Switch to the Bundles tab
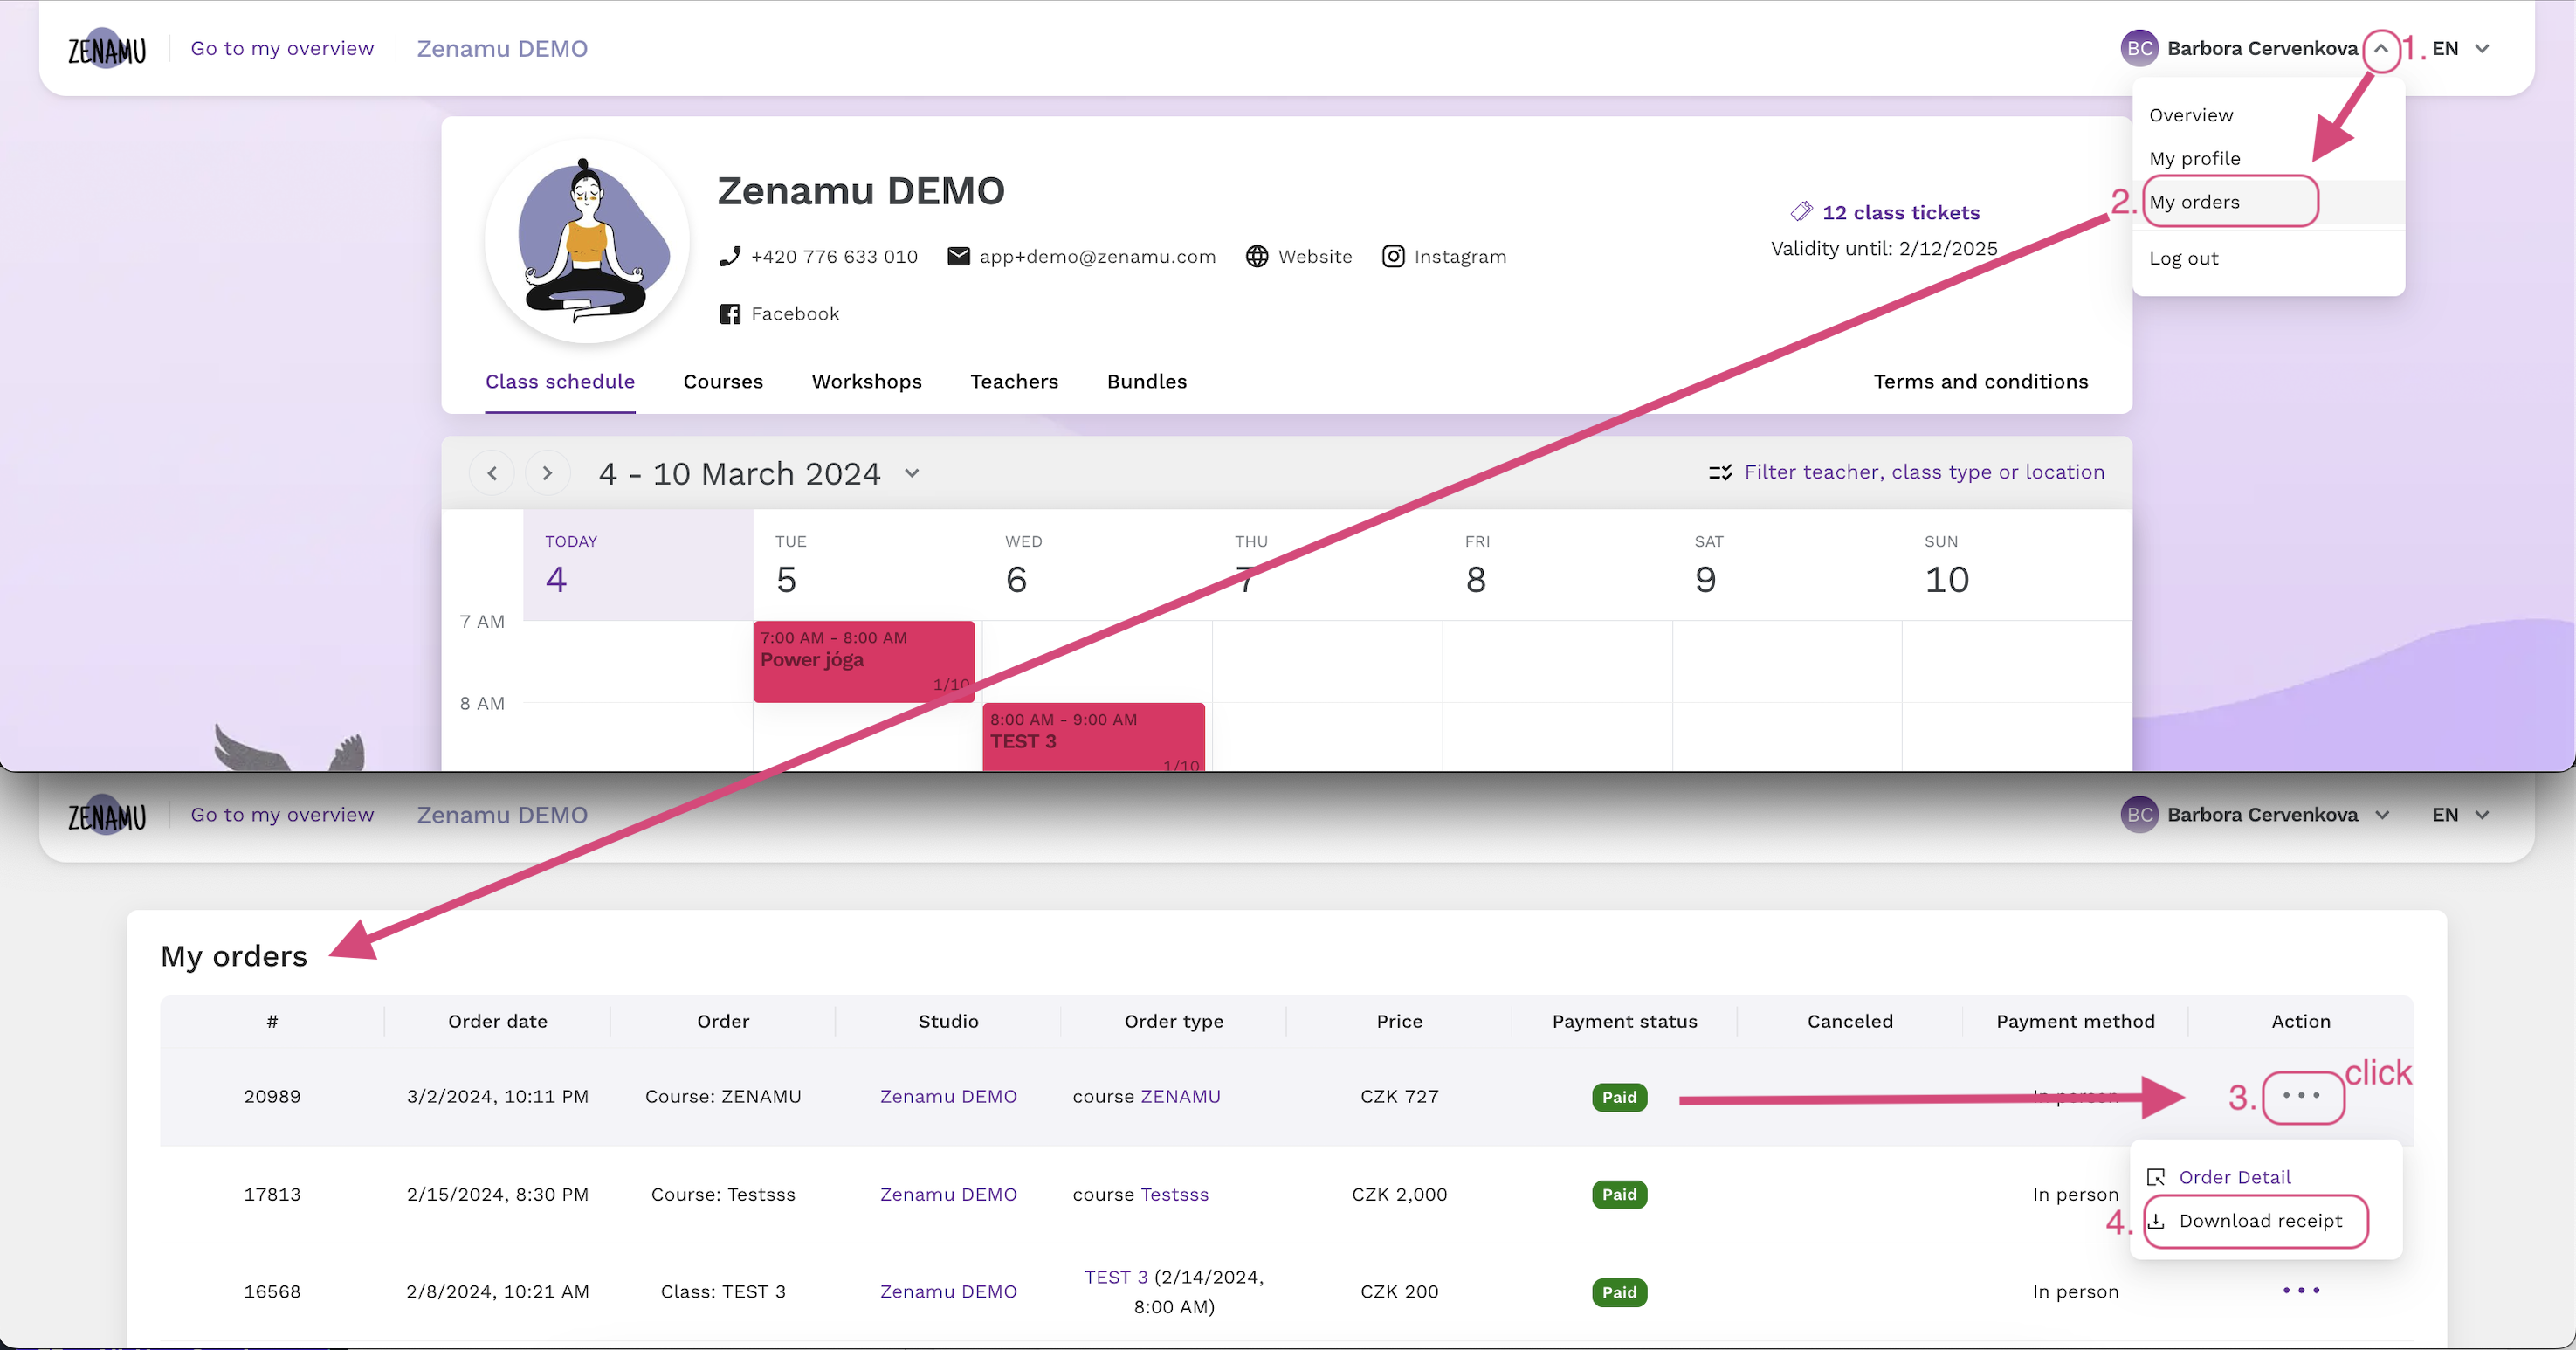Screen dimensions: 2576x1350 1145,380
